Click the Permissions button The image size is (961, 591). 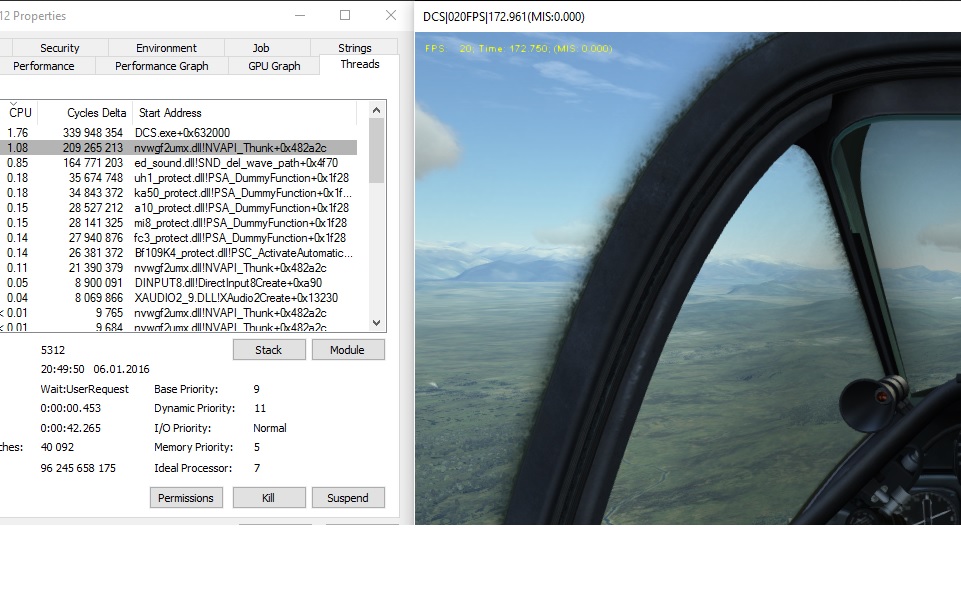point(186,498)
